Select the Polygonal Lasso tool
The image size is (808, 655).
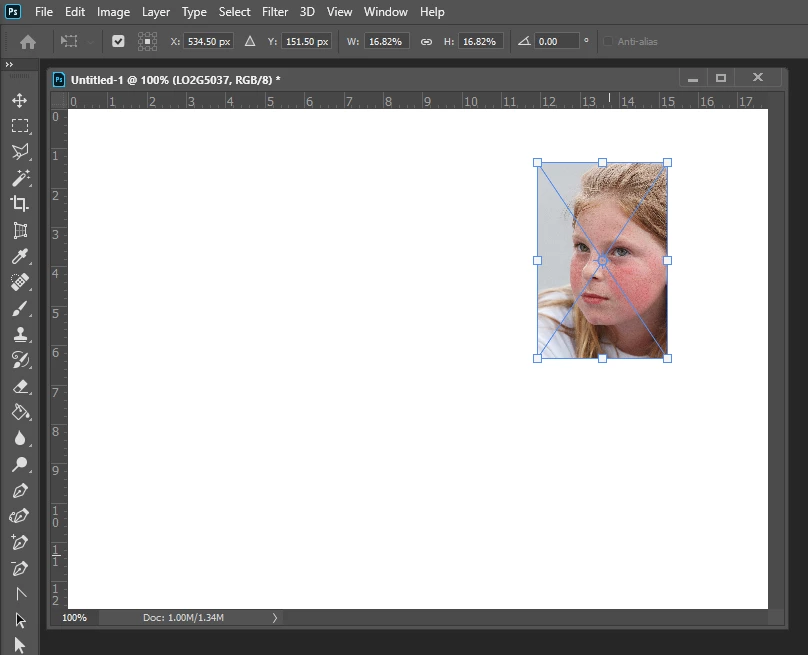tap(20, 152)
